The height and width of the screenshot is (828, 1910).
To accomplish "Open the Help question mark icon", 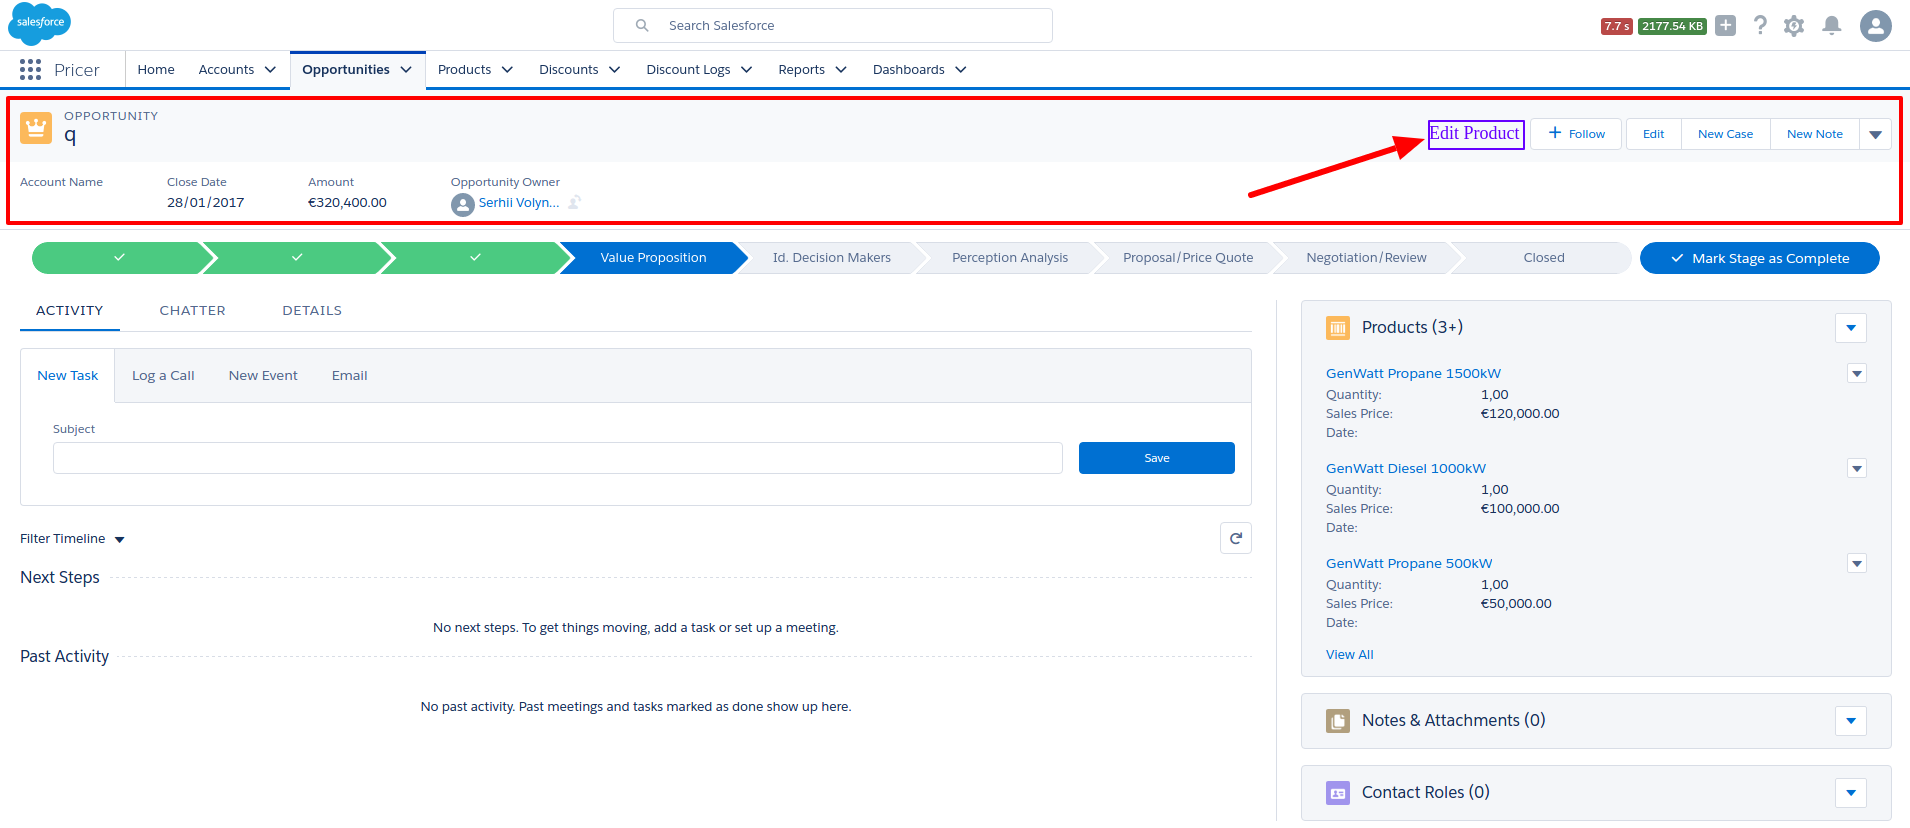I will (x=1760, y=26).
